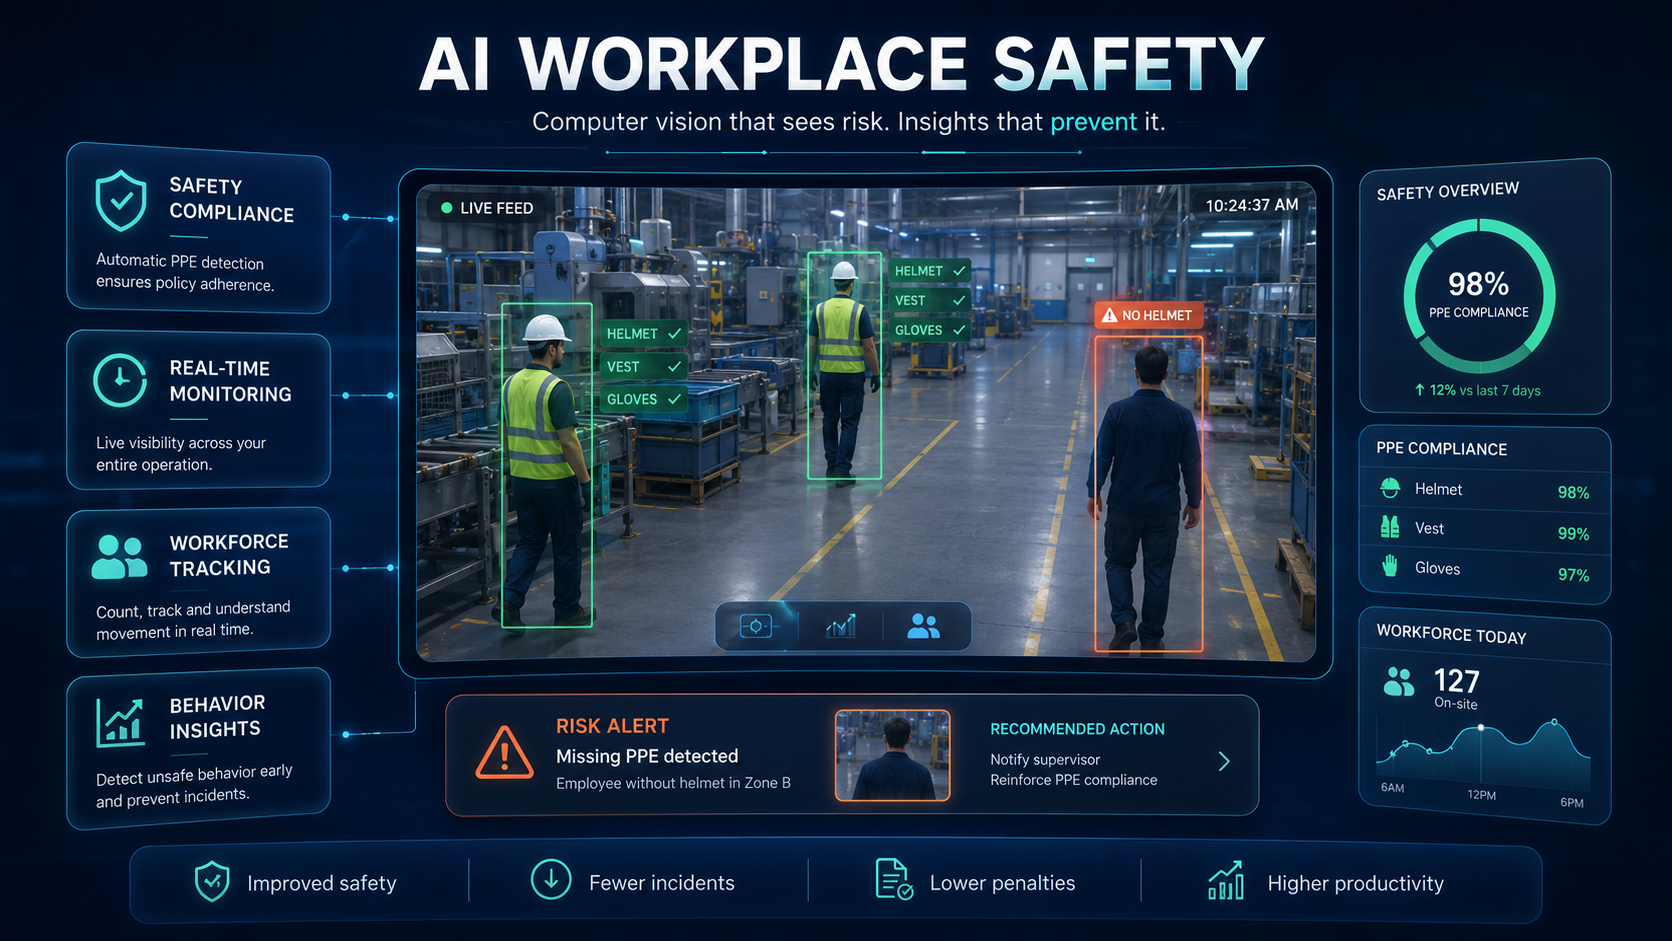
Task: Click the Vest icon in PPE Compliance
Action: pyautogui.click(x=1390, y=527)
